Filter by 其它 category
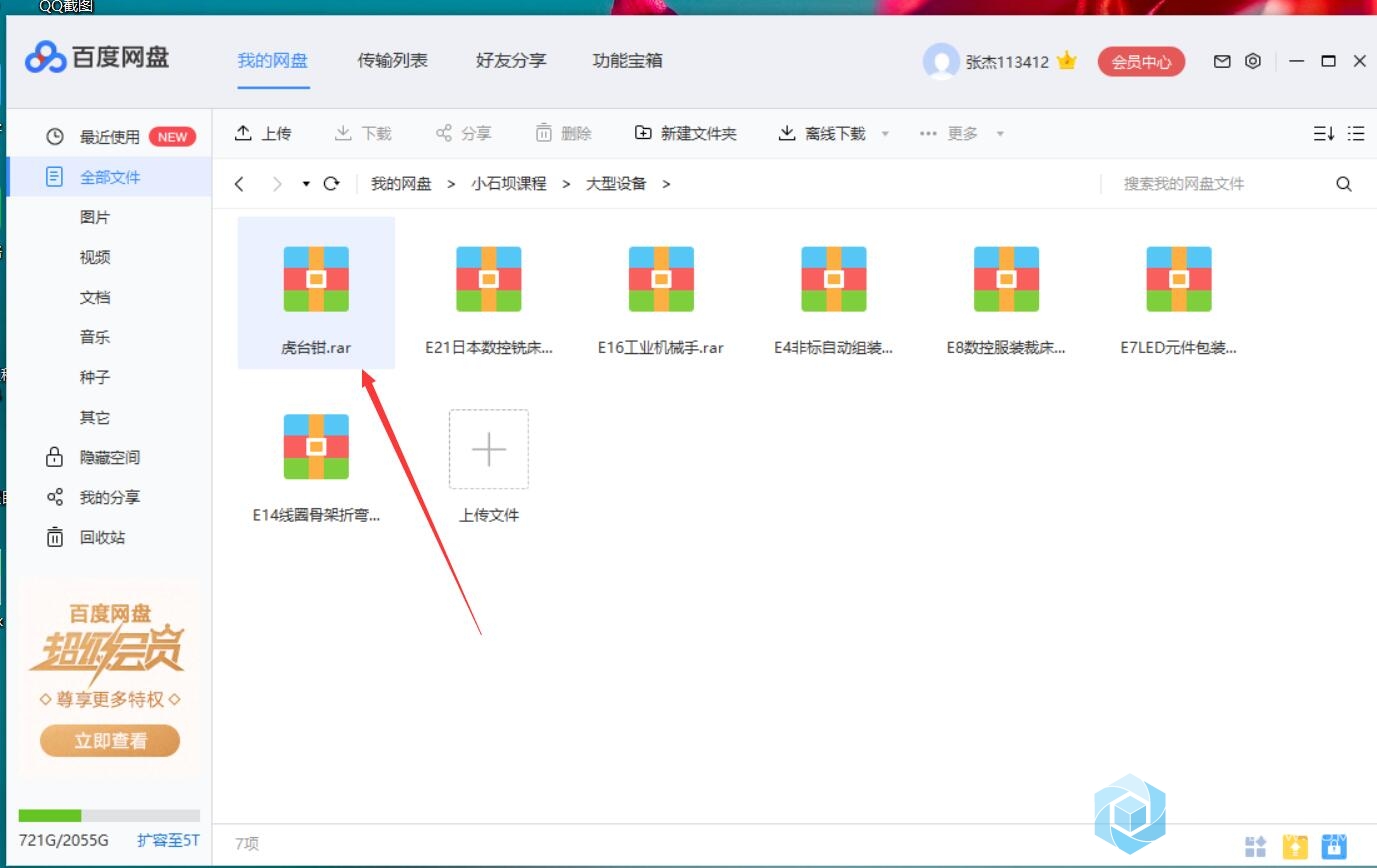 pos(95,417)
